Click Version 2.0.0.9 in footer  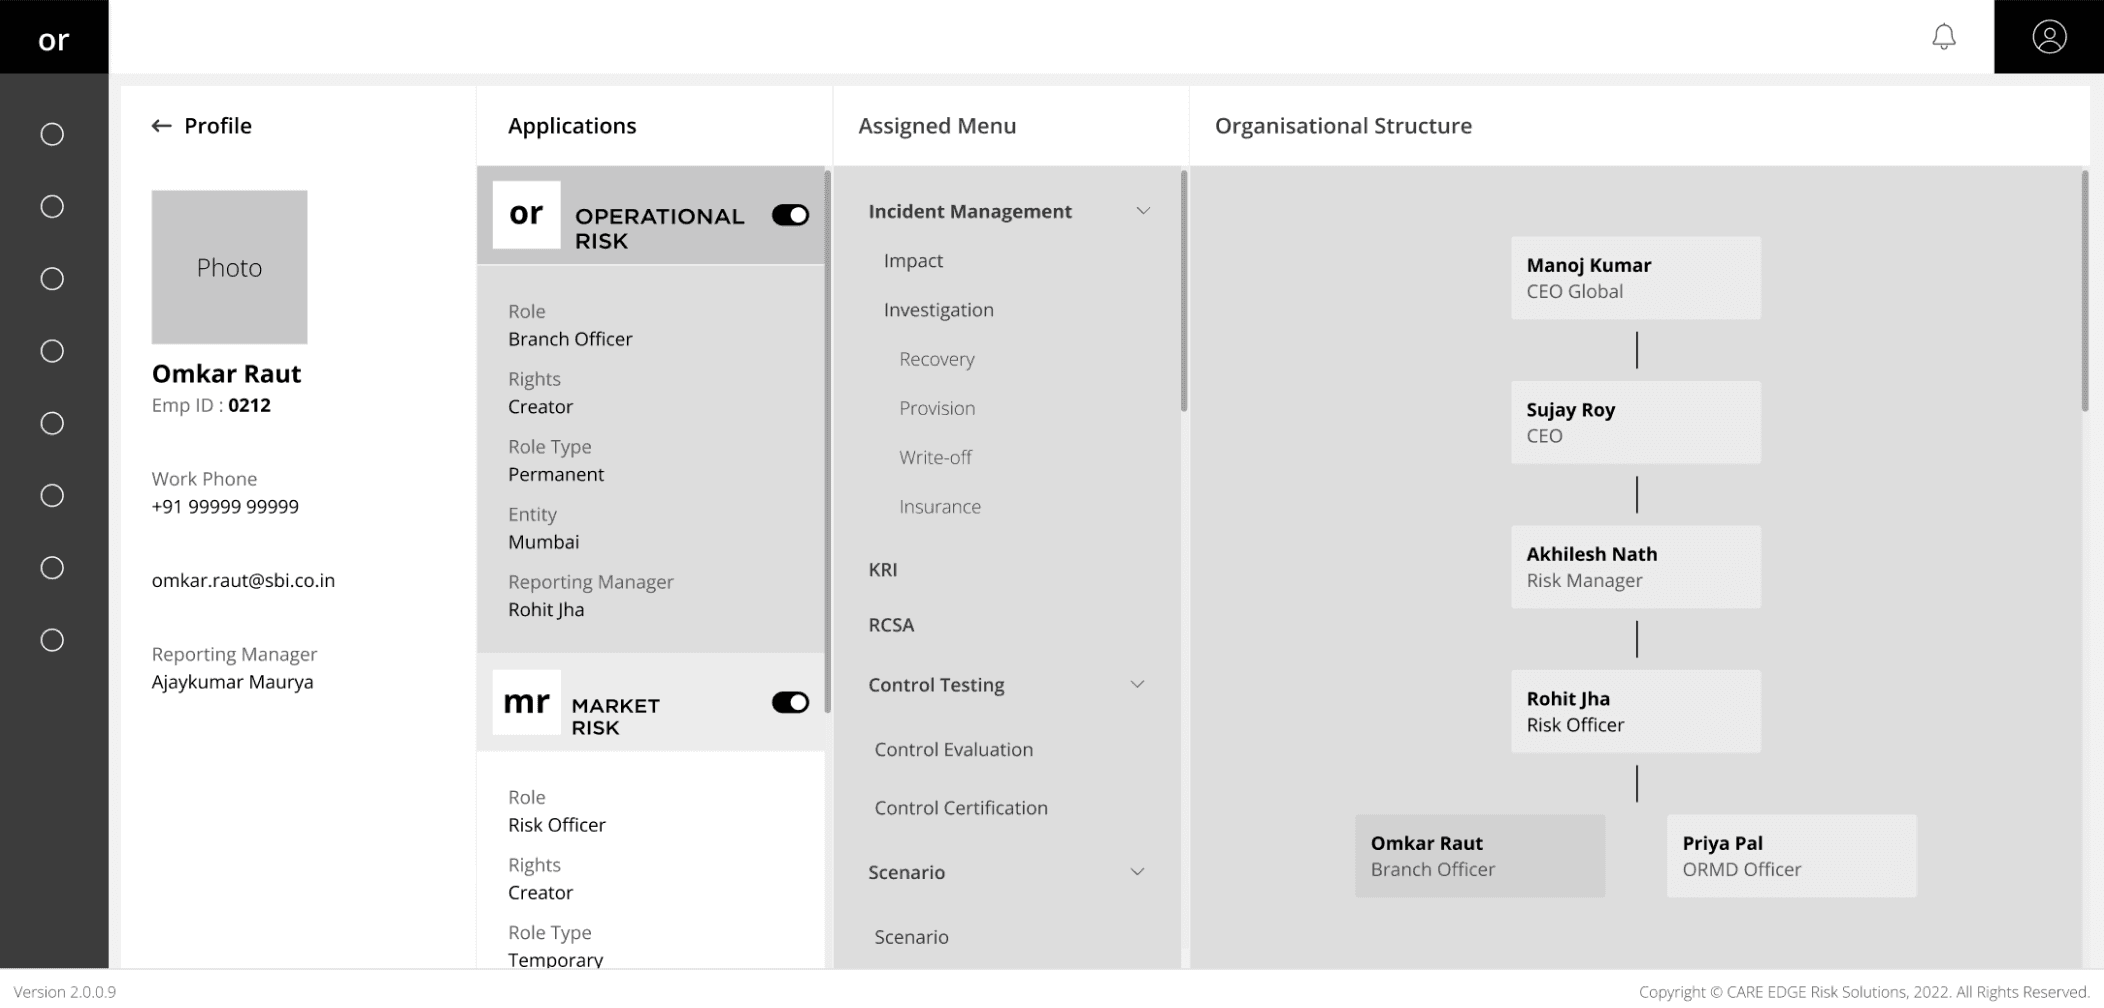point(65,992)
